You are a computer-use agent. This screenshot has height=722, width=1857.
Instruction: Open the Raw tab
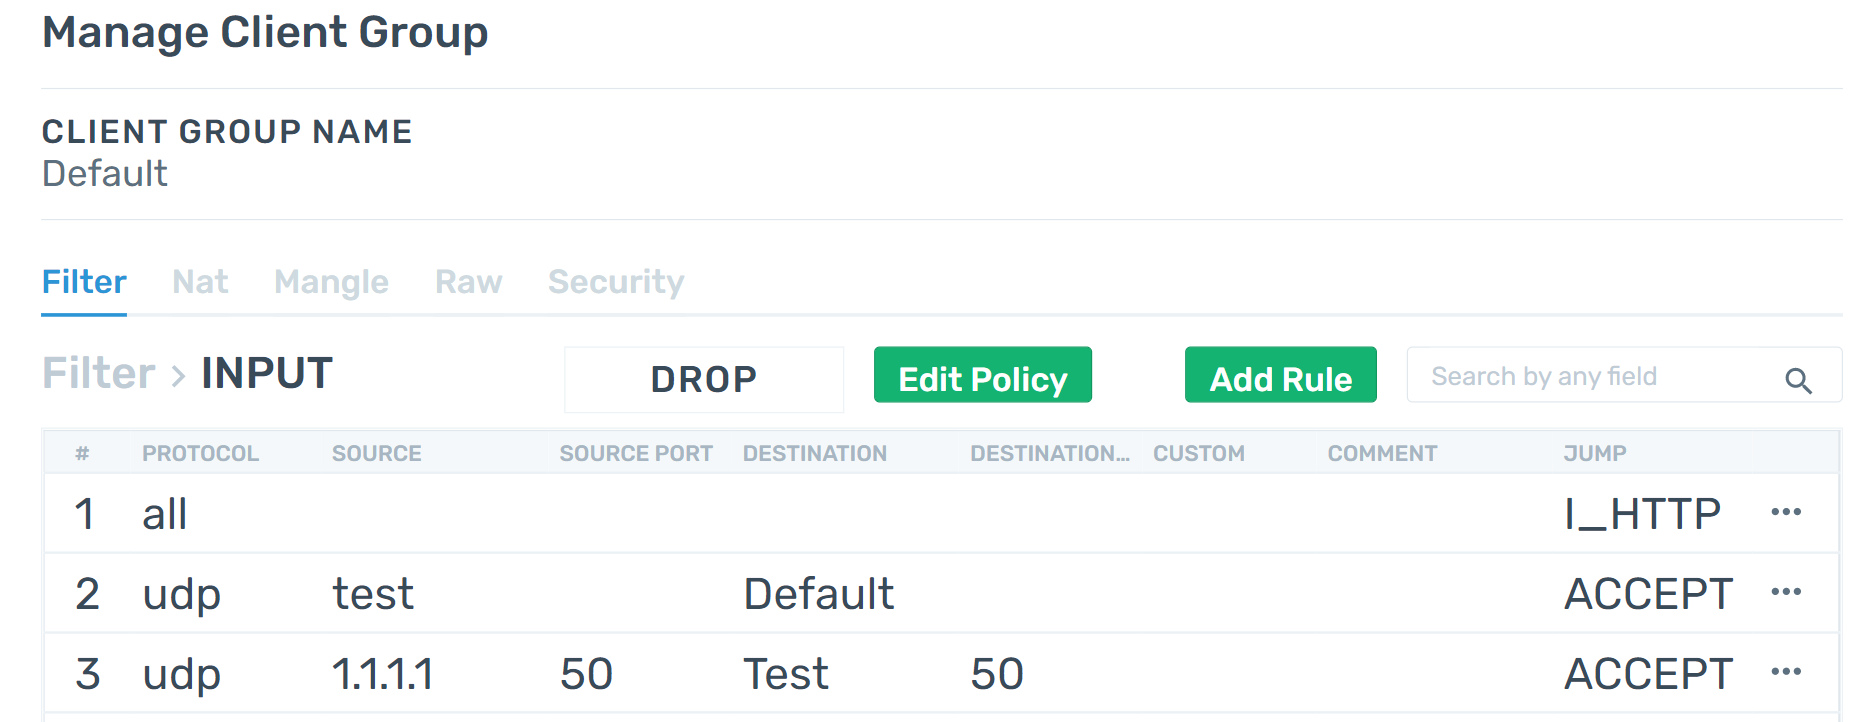click(x=468, y=282)
